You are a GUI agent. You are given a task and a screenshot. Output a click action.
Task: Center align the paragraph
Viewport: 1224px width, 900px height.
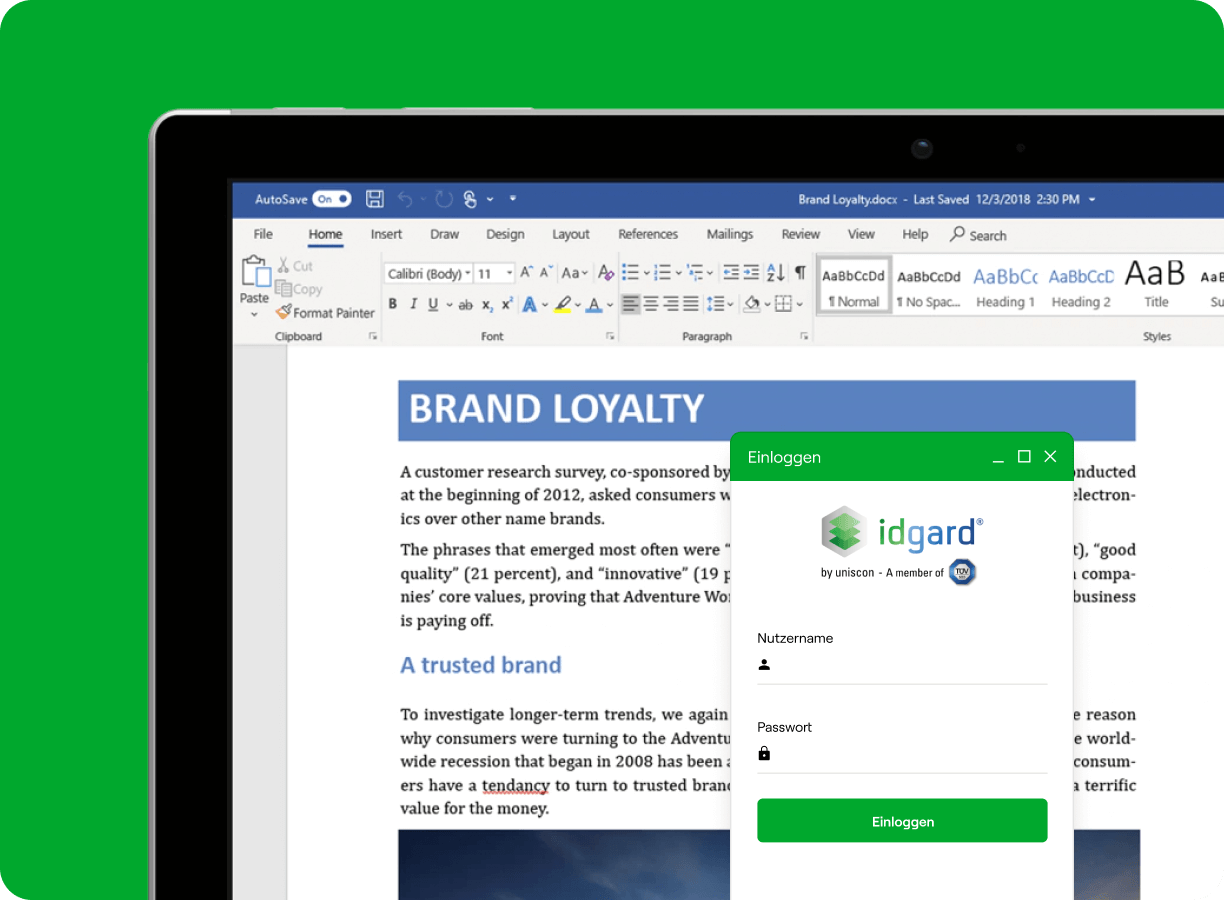651,302
